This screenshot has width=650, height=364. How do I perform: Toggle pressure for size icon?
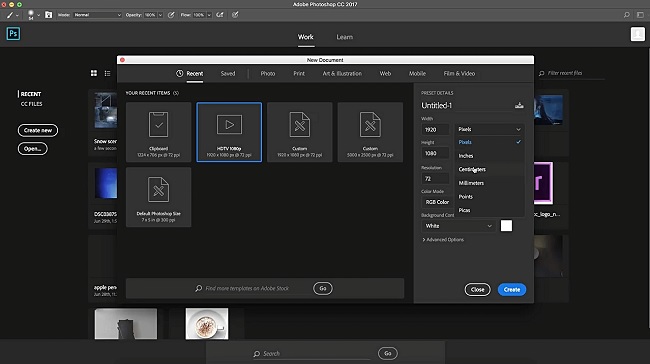[x=235, y=15]
